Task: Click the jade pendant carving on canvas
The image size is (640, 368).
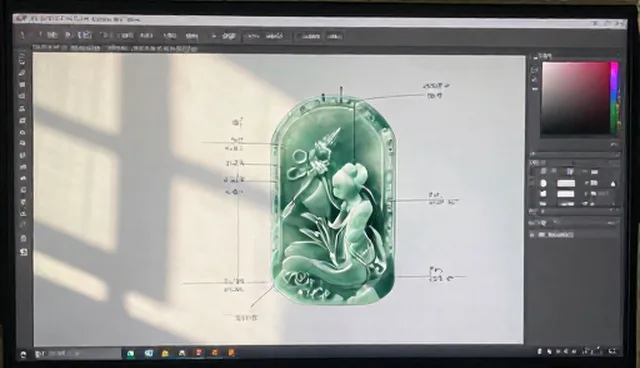Action: coord(333,200)
